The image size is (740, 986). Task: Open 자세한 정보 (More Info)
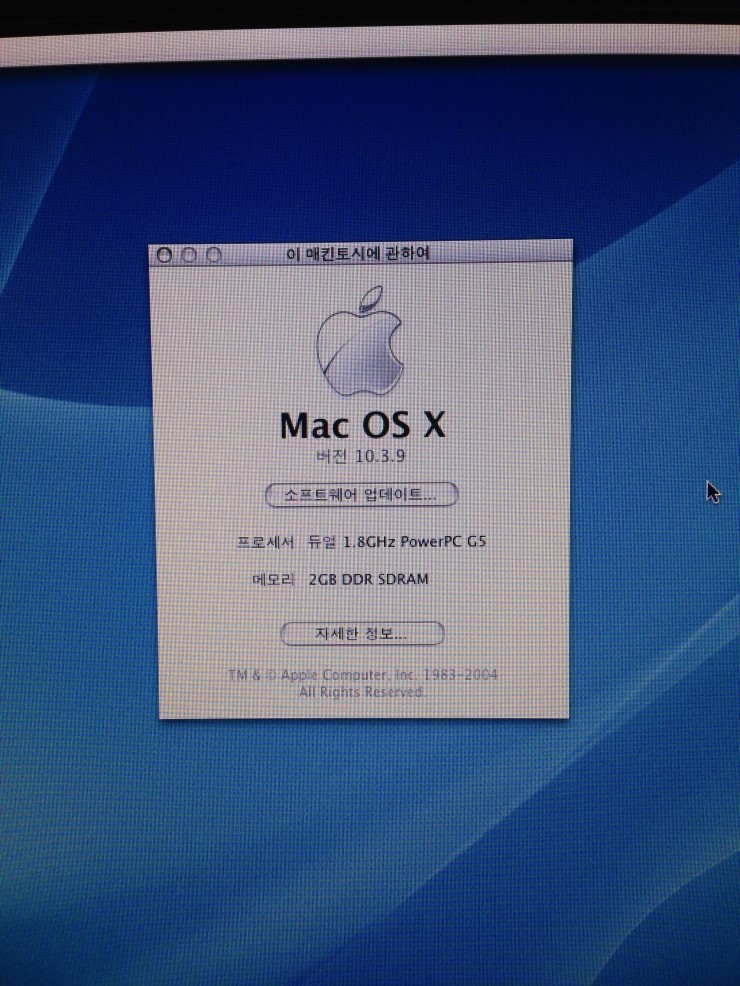click(x=361, y=633)
